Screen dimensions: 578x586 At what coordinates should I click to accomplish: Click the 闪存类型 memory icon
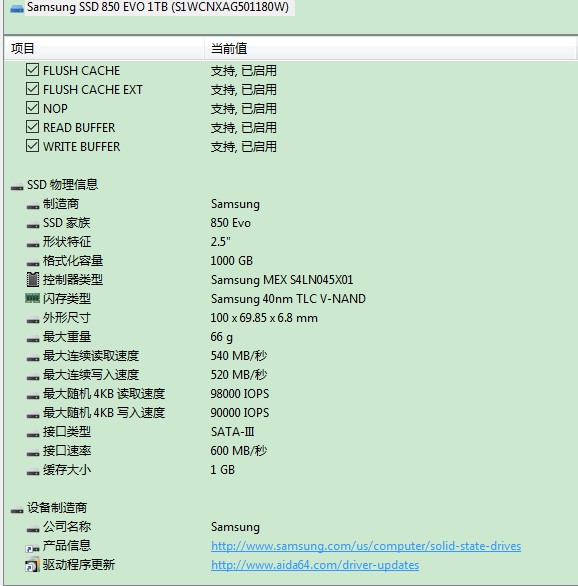coord(33,298)
